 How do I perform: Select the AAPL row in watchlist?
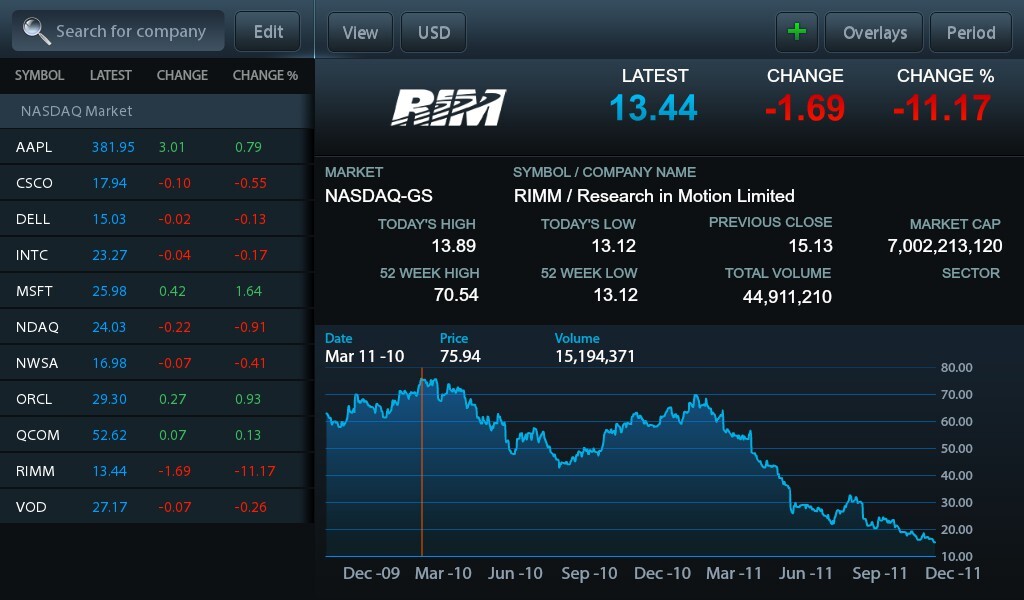pos(156,147)
